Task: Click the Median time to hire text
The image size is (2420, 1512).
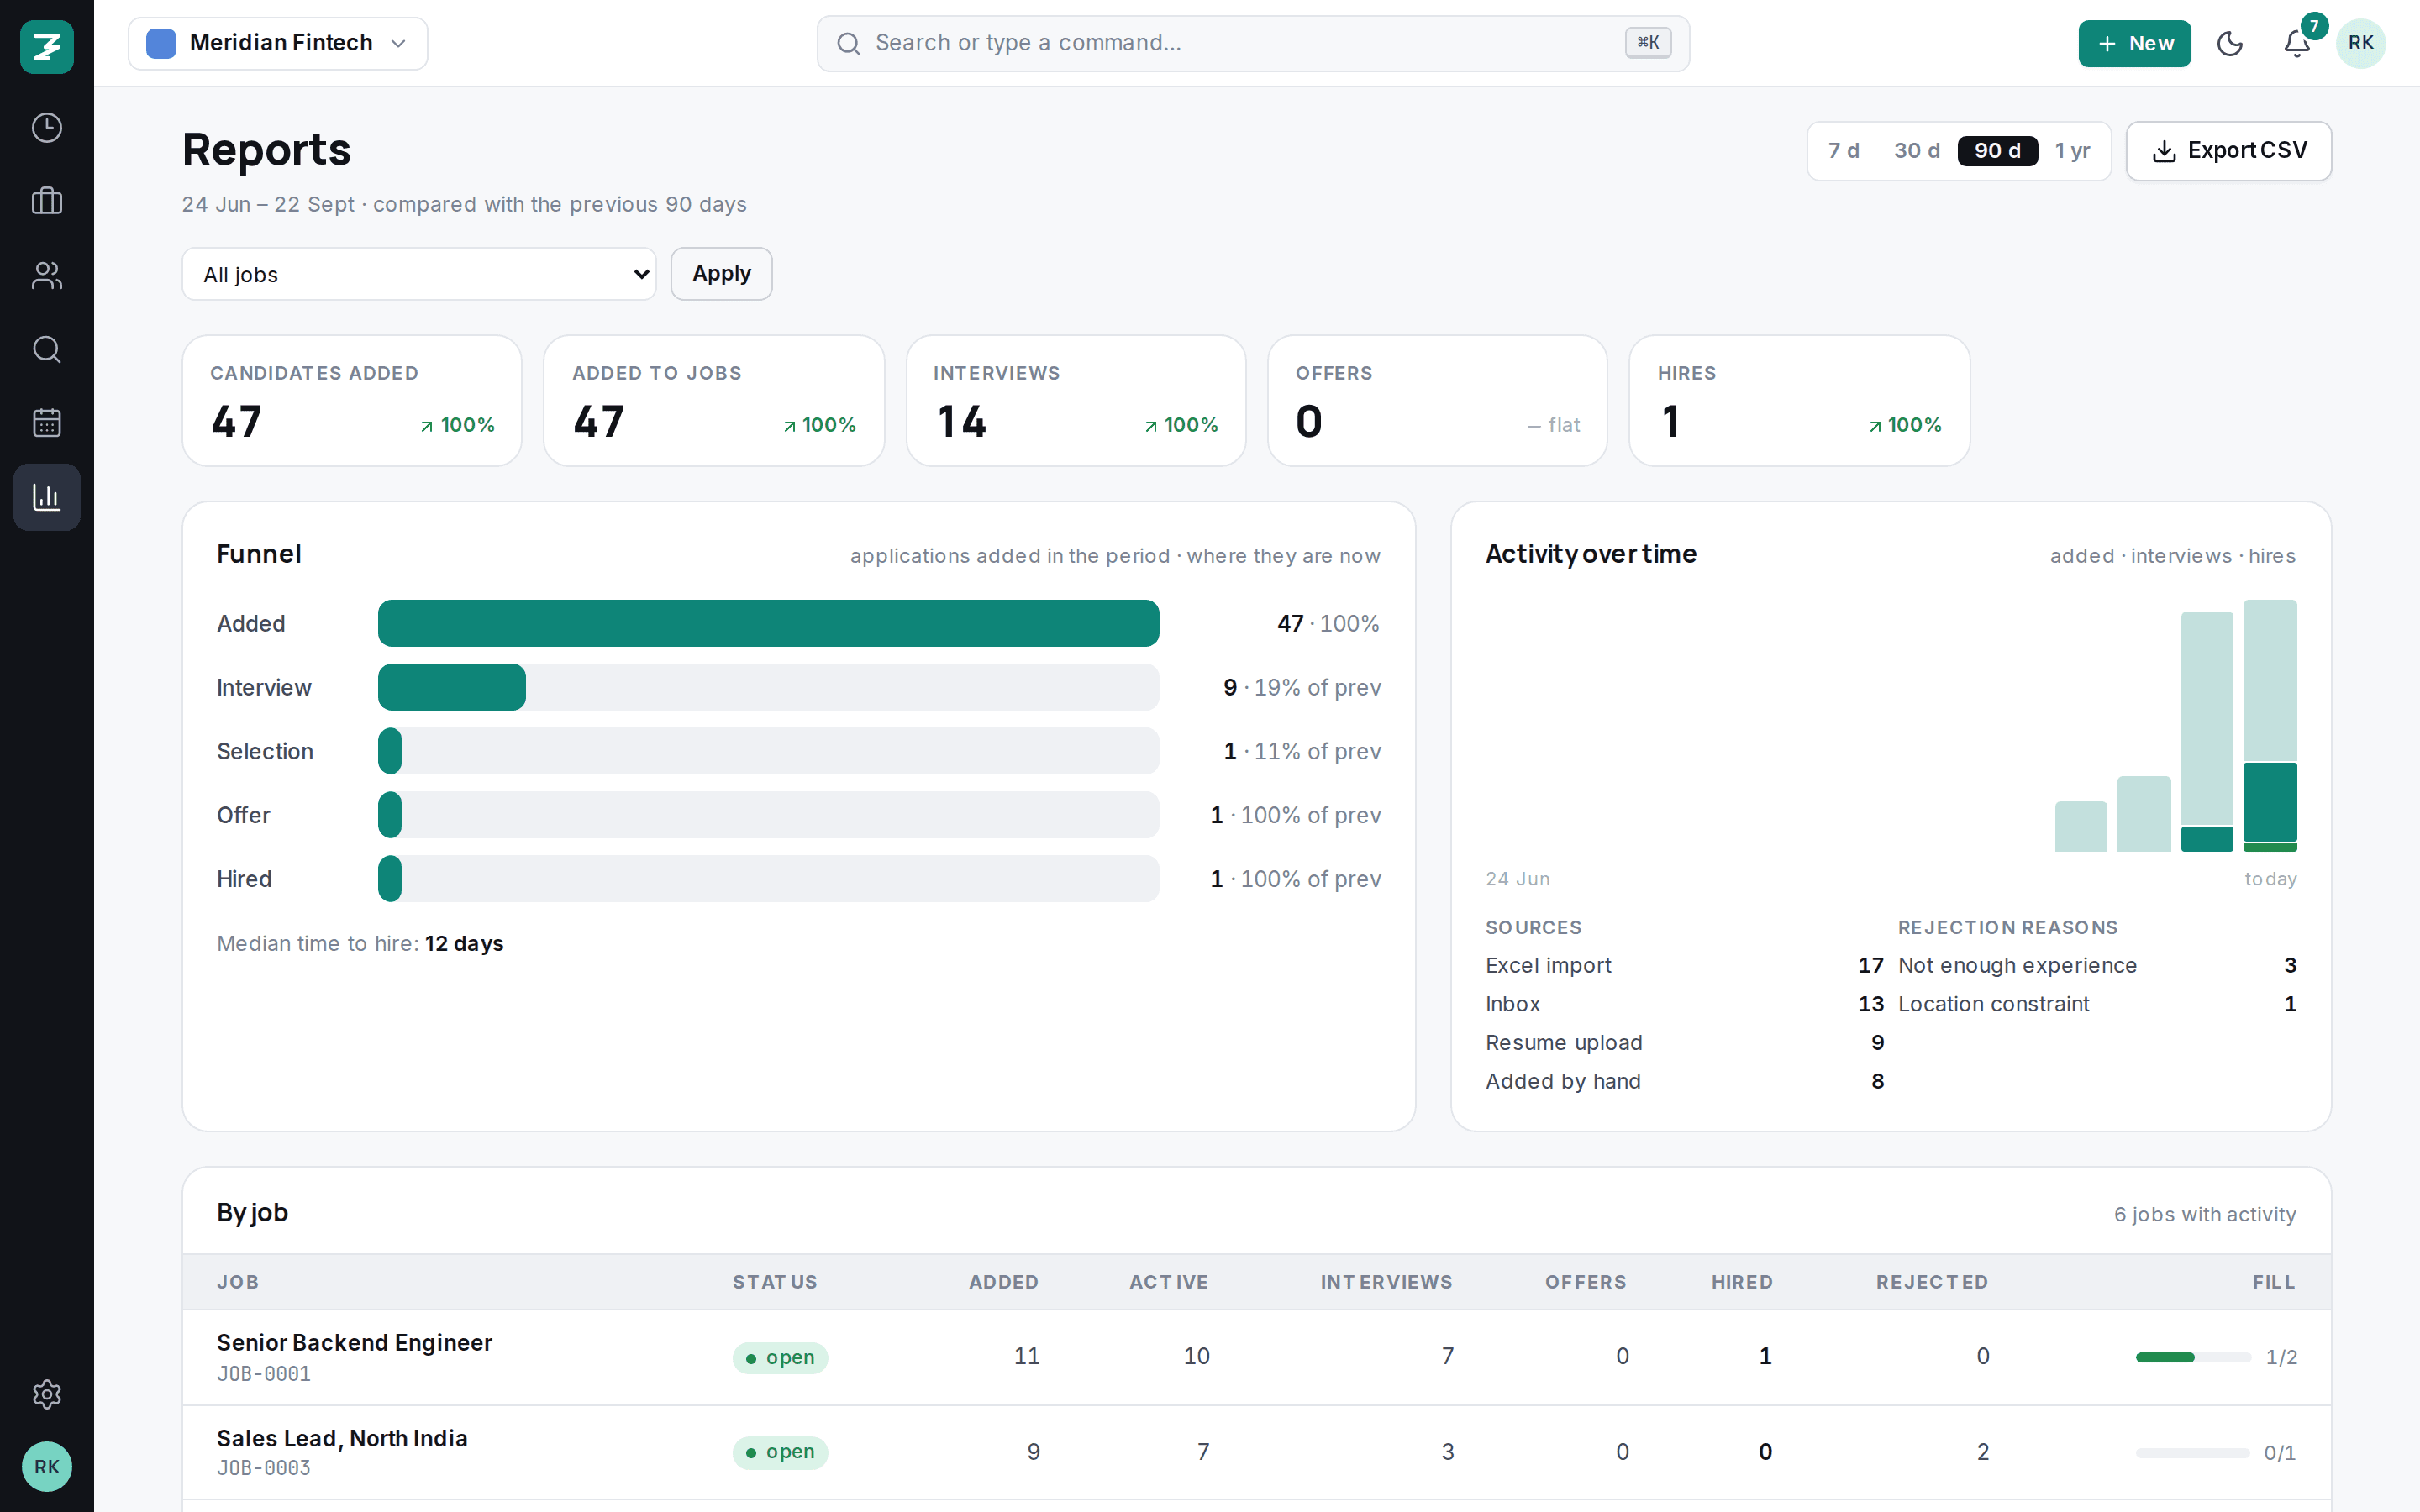Action: [x=360, y=943]
